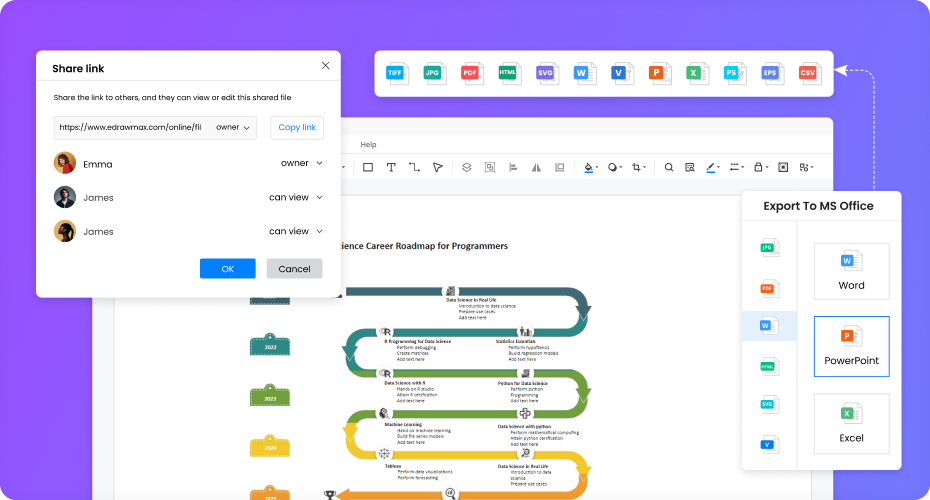The width and height of the screenshot is (930, 500).
Task: Click the Copy link button
Action: 297,127
